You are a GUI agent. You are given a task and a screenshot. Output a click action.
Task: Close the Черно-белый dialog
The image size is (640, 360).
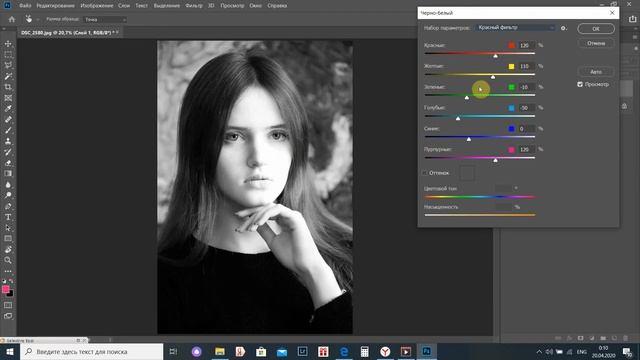tap(612, 13)
